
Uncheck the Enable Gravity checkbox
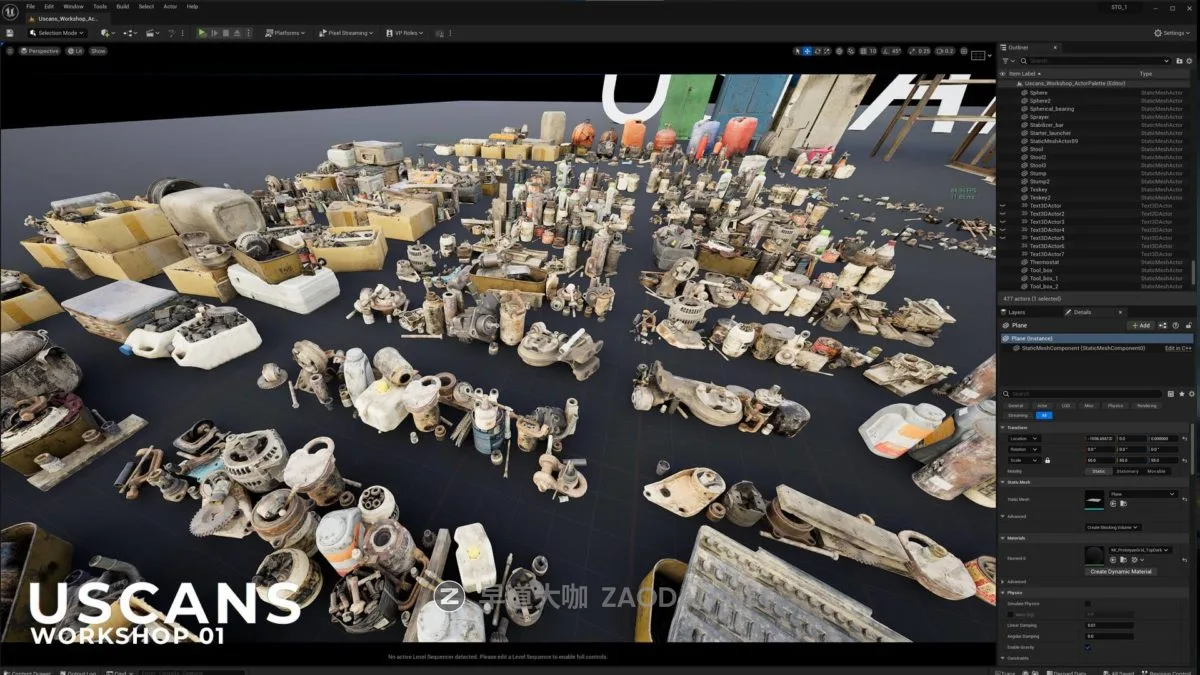pyautogui.click(x=1088, y=647)
